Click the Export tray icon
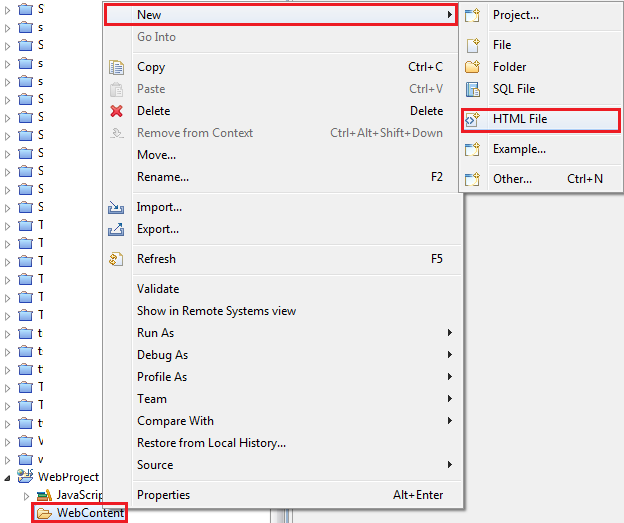Screen dimensions: 624x523 tap(116, 229)
